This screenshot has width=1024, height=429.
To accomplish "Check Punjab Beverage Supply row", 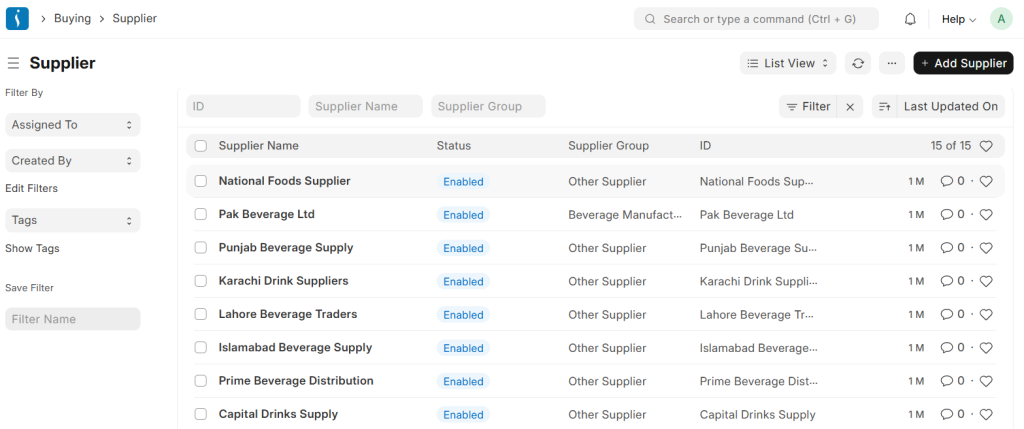I will tap(201, 247).
